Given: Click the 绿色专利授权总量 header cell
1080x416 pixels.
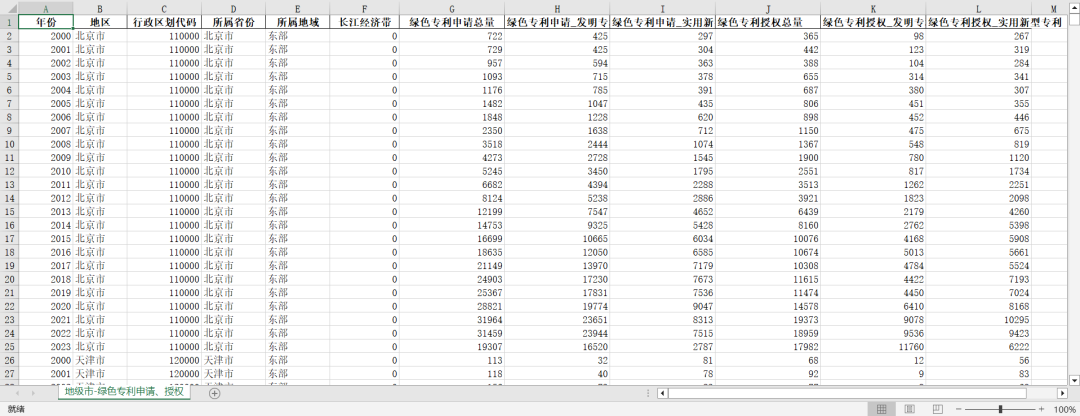Looking at the screenshot, I should point(768,22).
